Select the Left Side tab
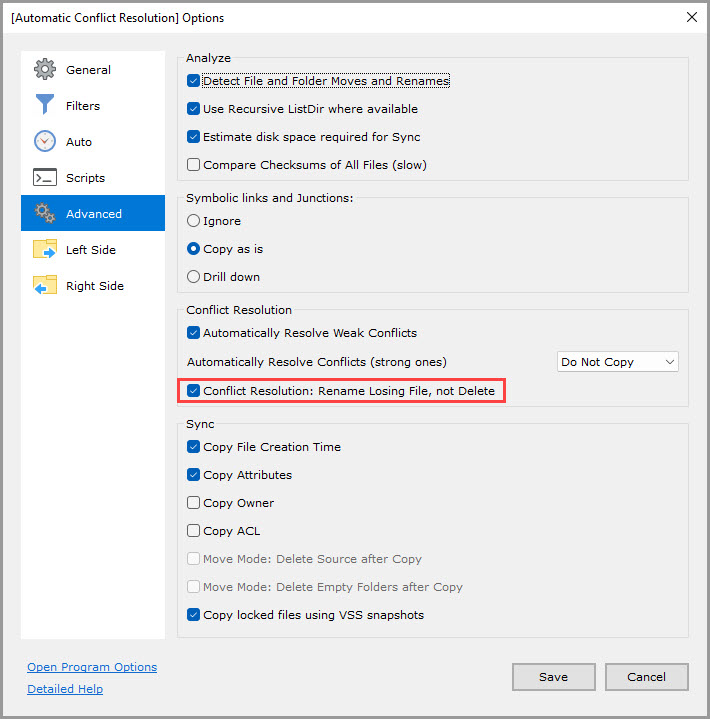The width and height of the screenshot is (710, 719). 93,249
